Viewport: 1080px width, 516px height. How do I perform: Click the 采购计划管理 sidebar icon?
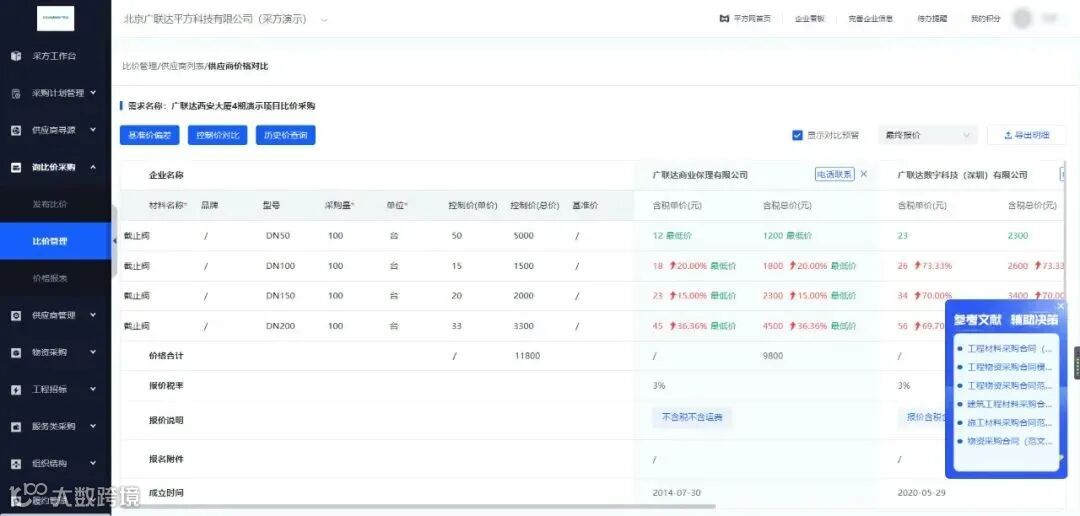pos(16,93)
